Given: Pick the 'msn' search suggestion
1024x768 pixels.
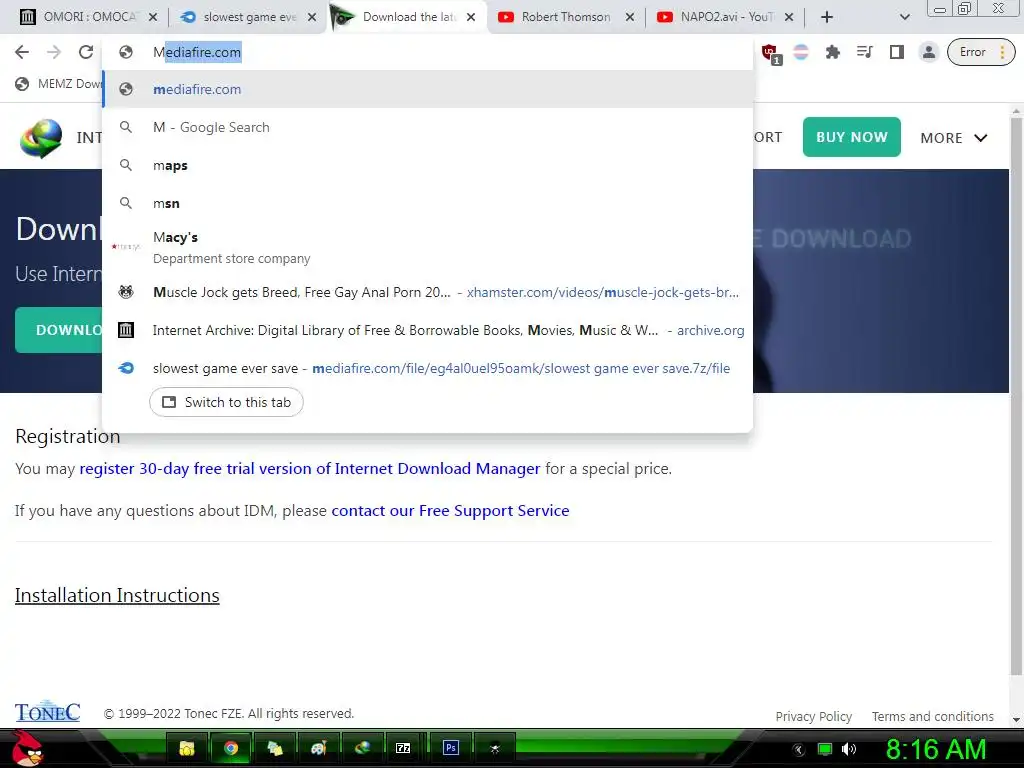Looking at the screenshot, I should tap(428, 203).
